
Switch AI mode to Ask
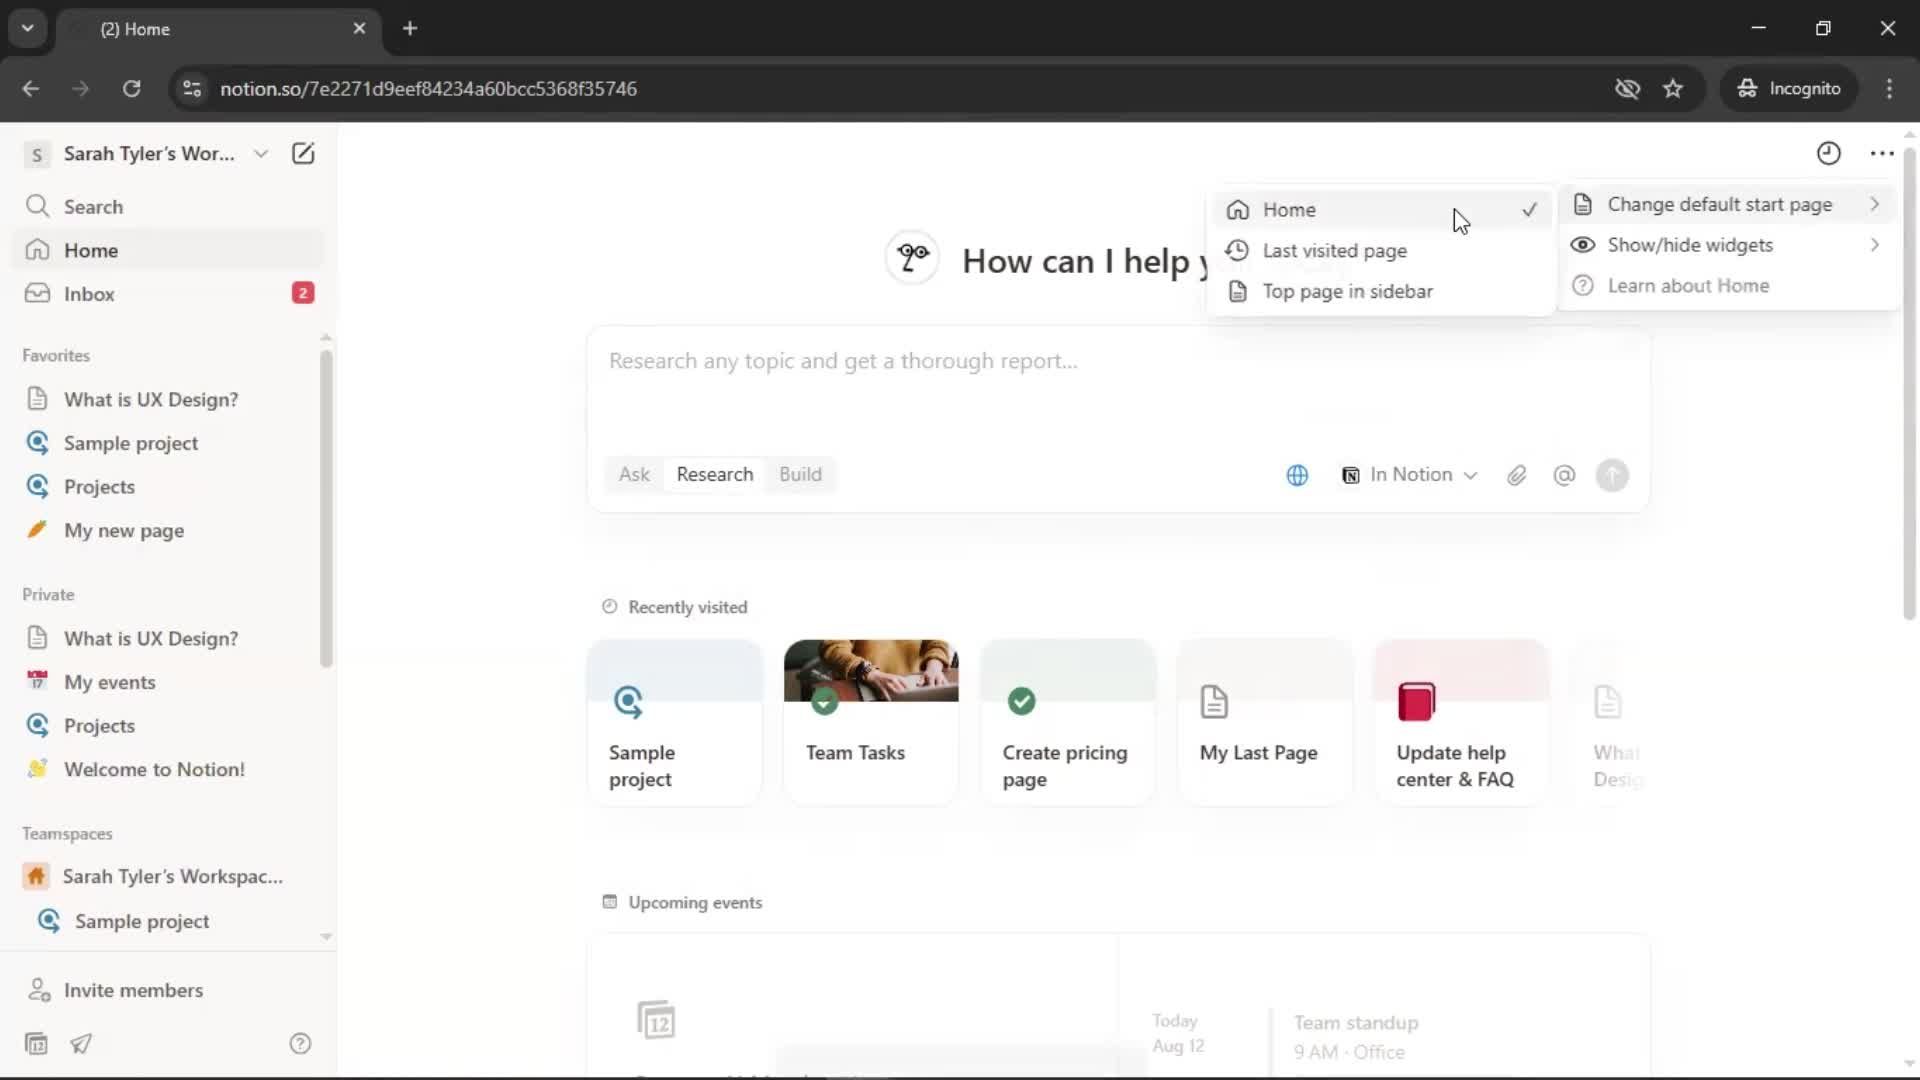click(634, 475)
